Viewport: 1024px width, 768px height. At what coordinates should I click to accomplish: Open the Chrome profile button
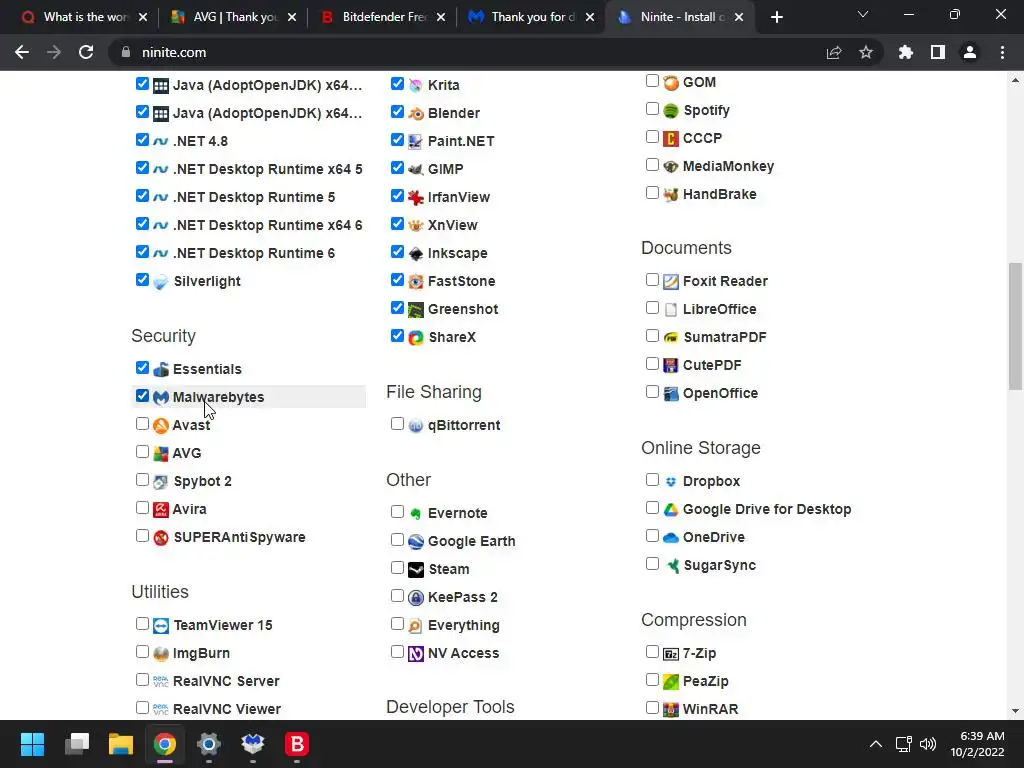pos(970,52)
